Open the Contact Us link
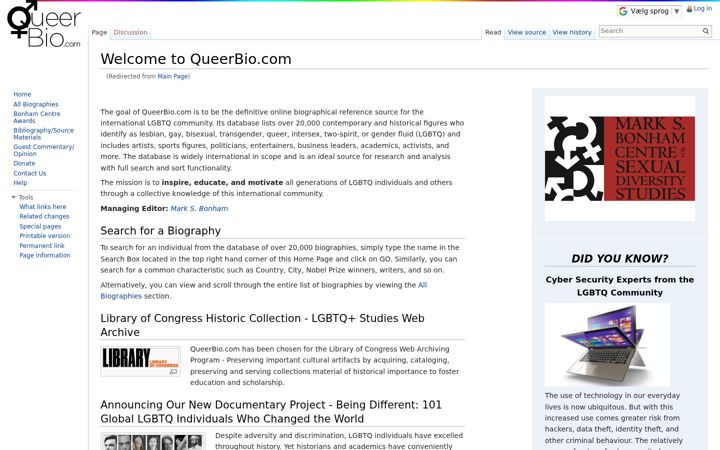 (30, 173)
